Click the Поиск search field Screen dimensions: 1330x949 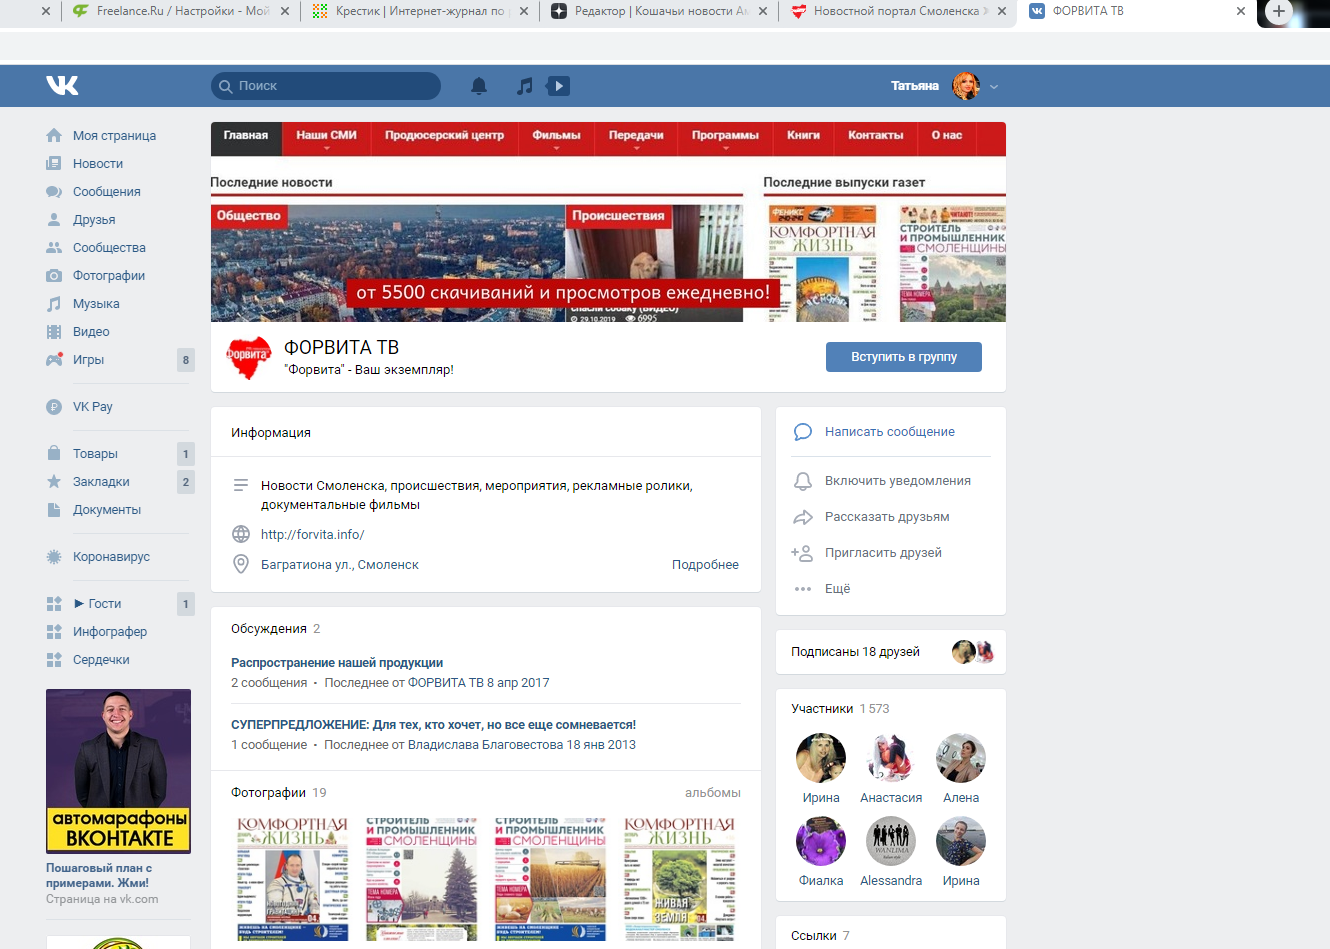(326, 86)
